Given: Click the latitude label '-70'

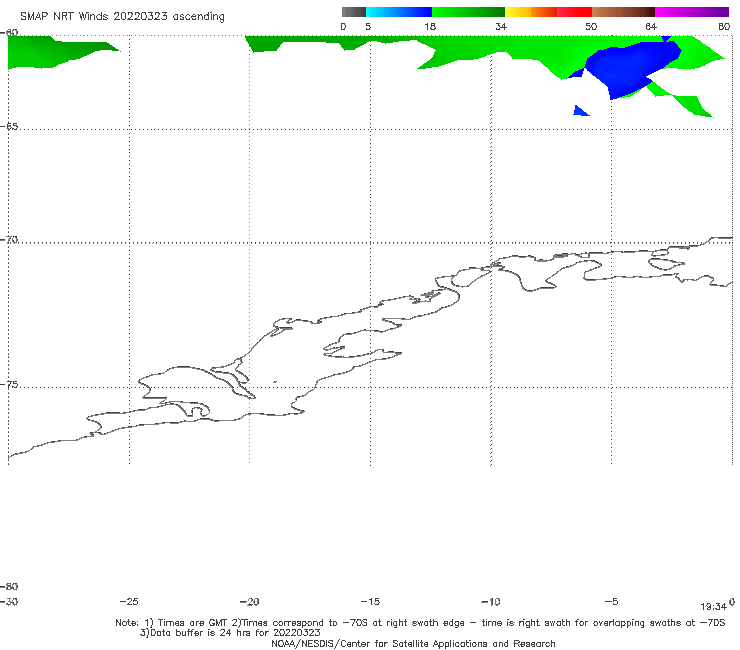Looking at the screenshot, I should click(9, 240).
